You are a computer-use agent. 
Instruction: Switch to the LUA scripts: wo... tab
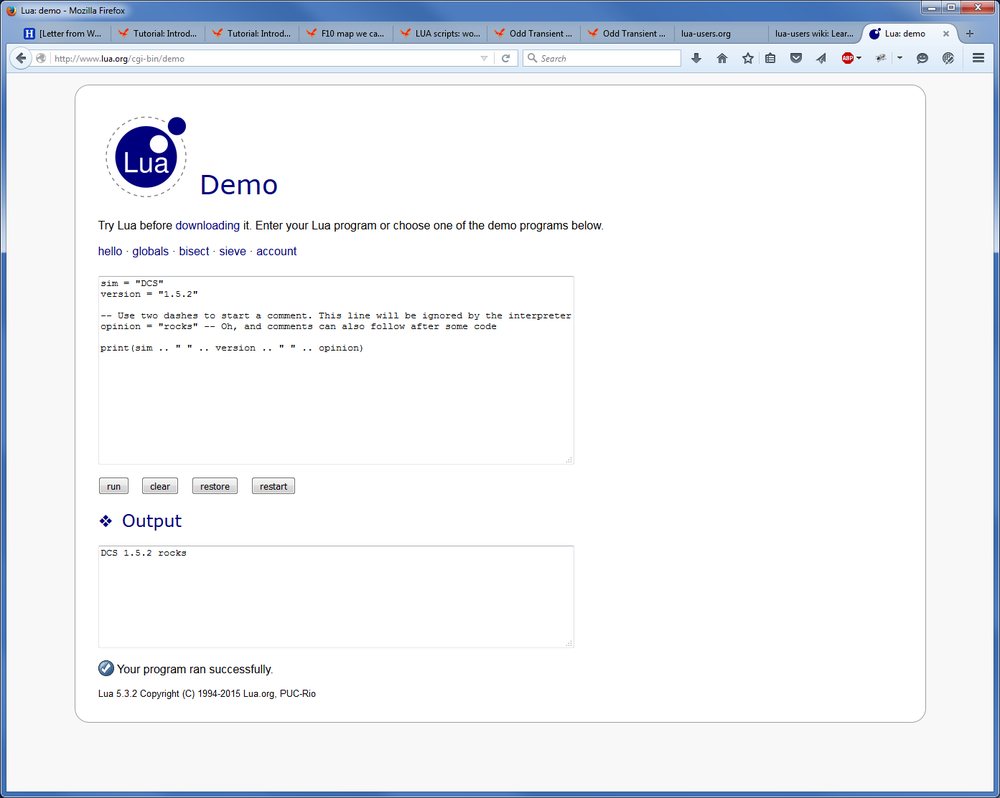pos(440,33)
